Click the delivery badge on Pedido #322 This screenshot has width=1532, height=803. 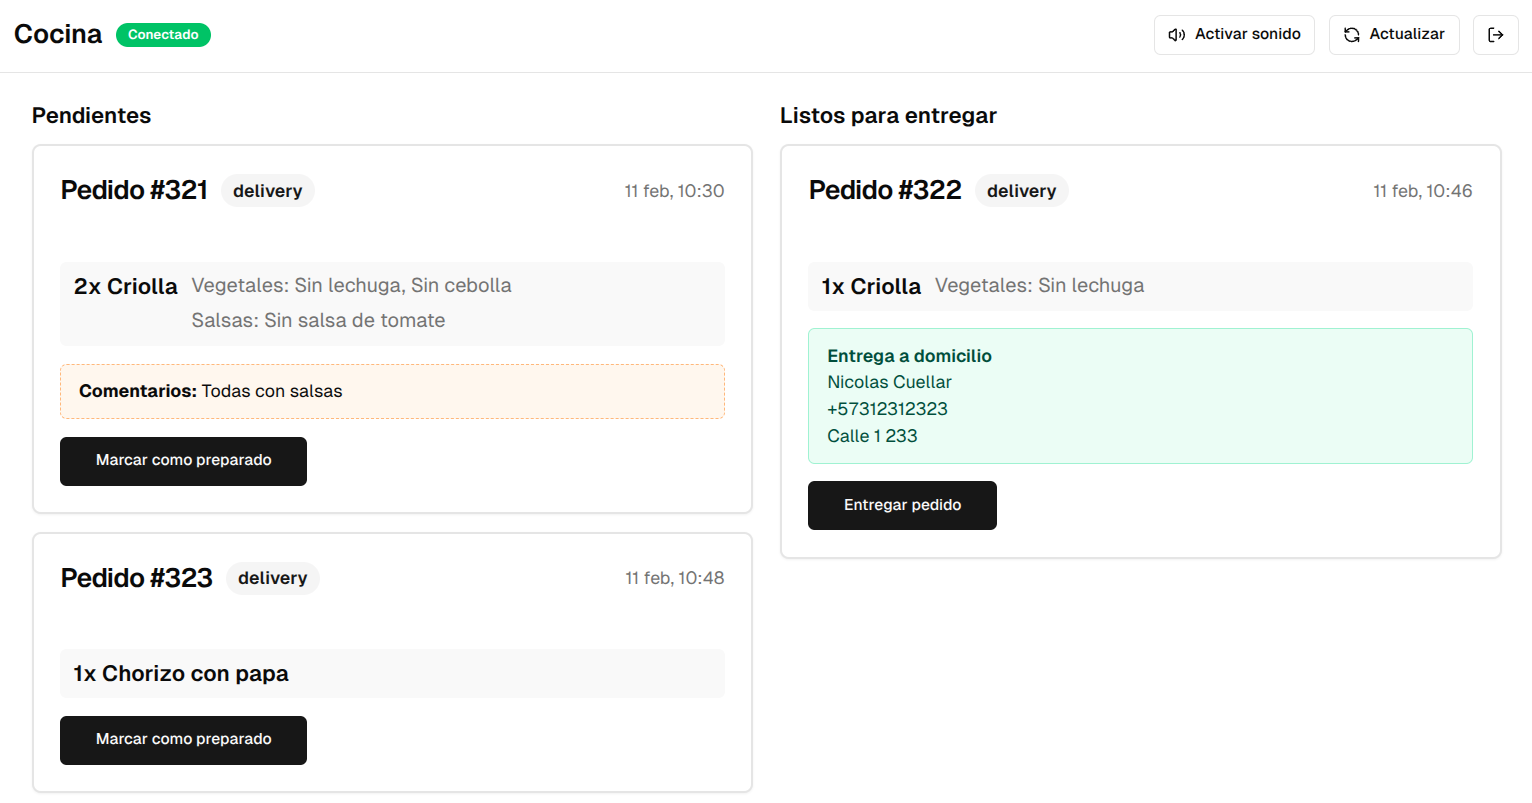(1021, 190)
